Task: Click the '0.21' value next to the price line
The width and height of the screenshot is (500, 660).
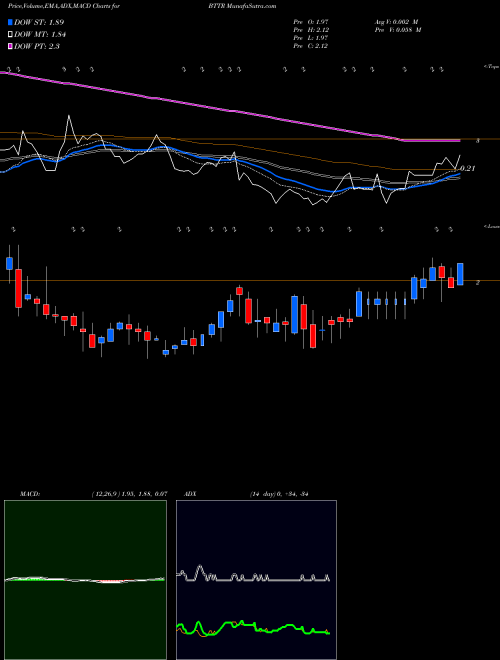Action: click(x=467, y=168)
